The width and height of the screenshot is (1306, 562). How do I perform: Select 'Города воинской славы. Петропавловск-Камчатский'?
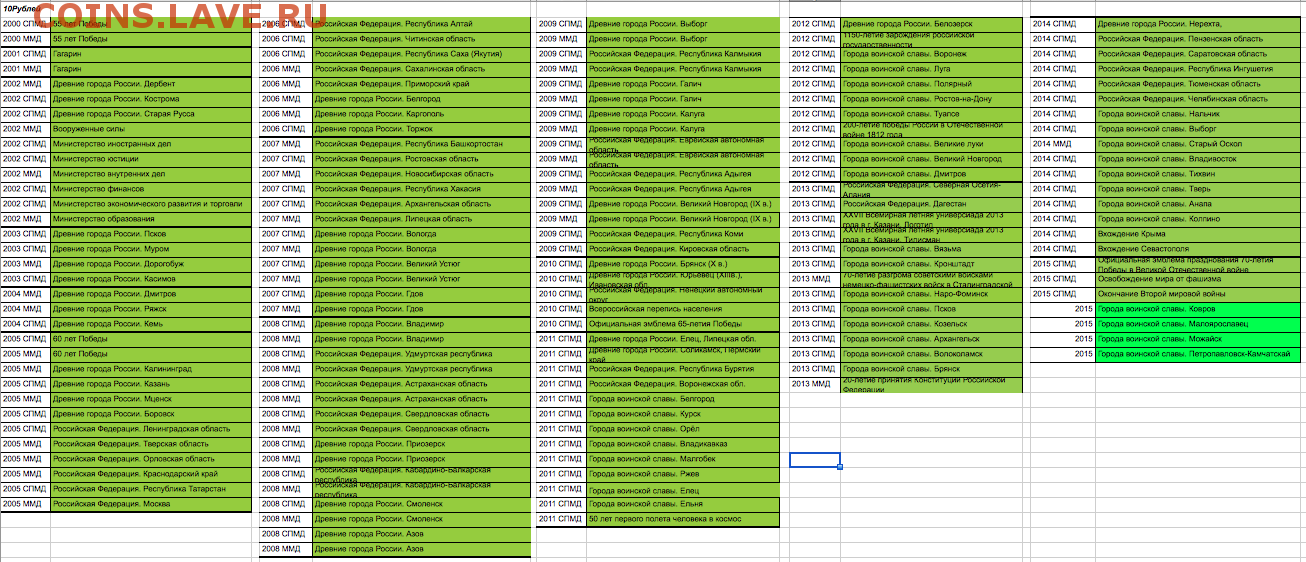point(1200,354)
